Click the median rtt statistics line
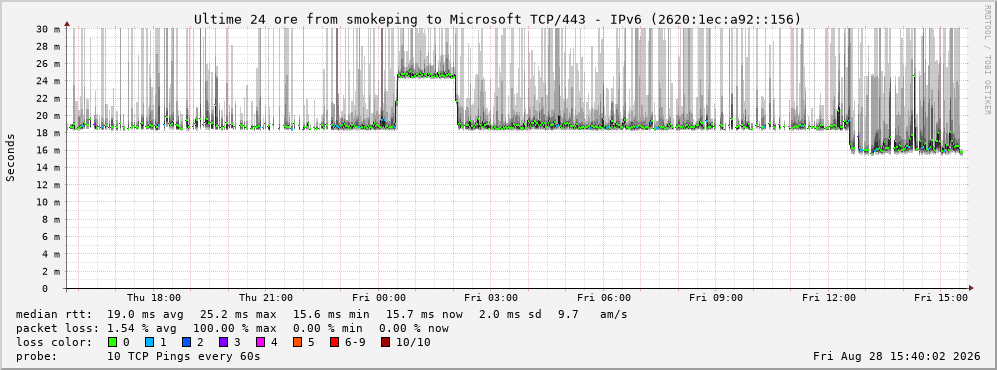 click(321, 315)
